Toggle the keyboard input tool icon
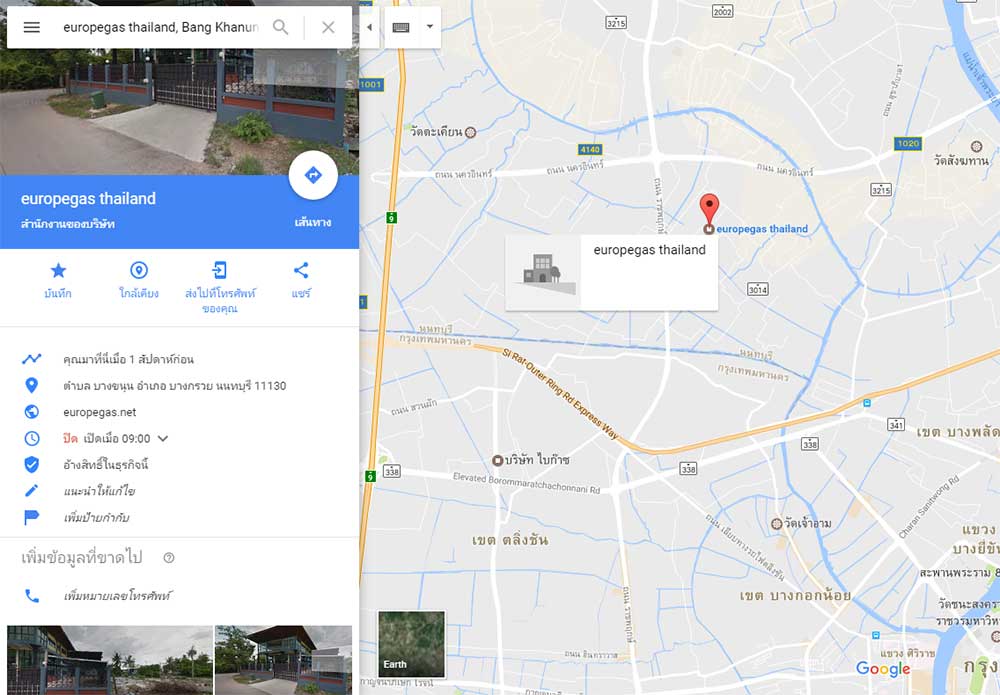Viewport: 1000px width, 695px height. (401, 27)
